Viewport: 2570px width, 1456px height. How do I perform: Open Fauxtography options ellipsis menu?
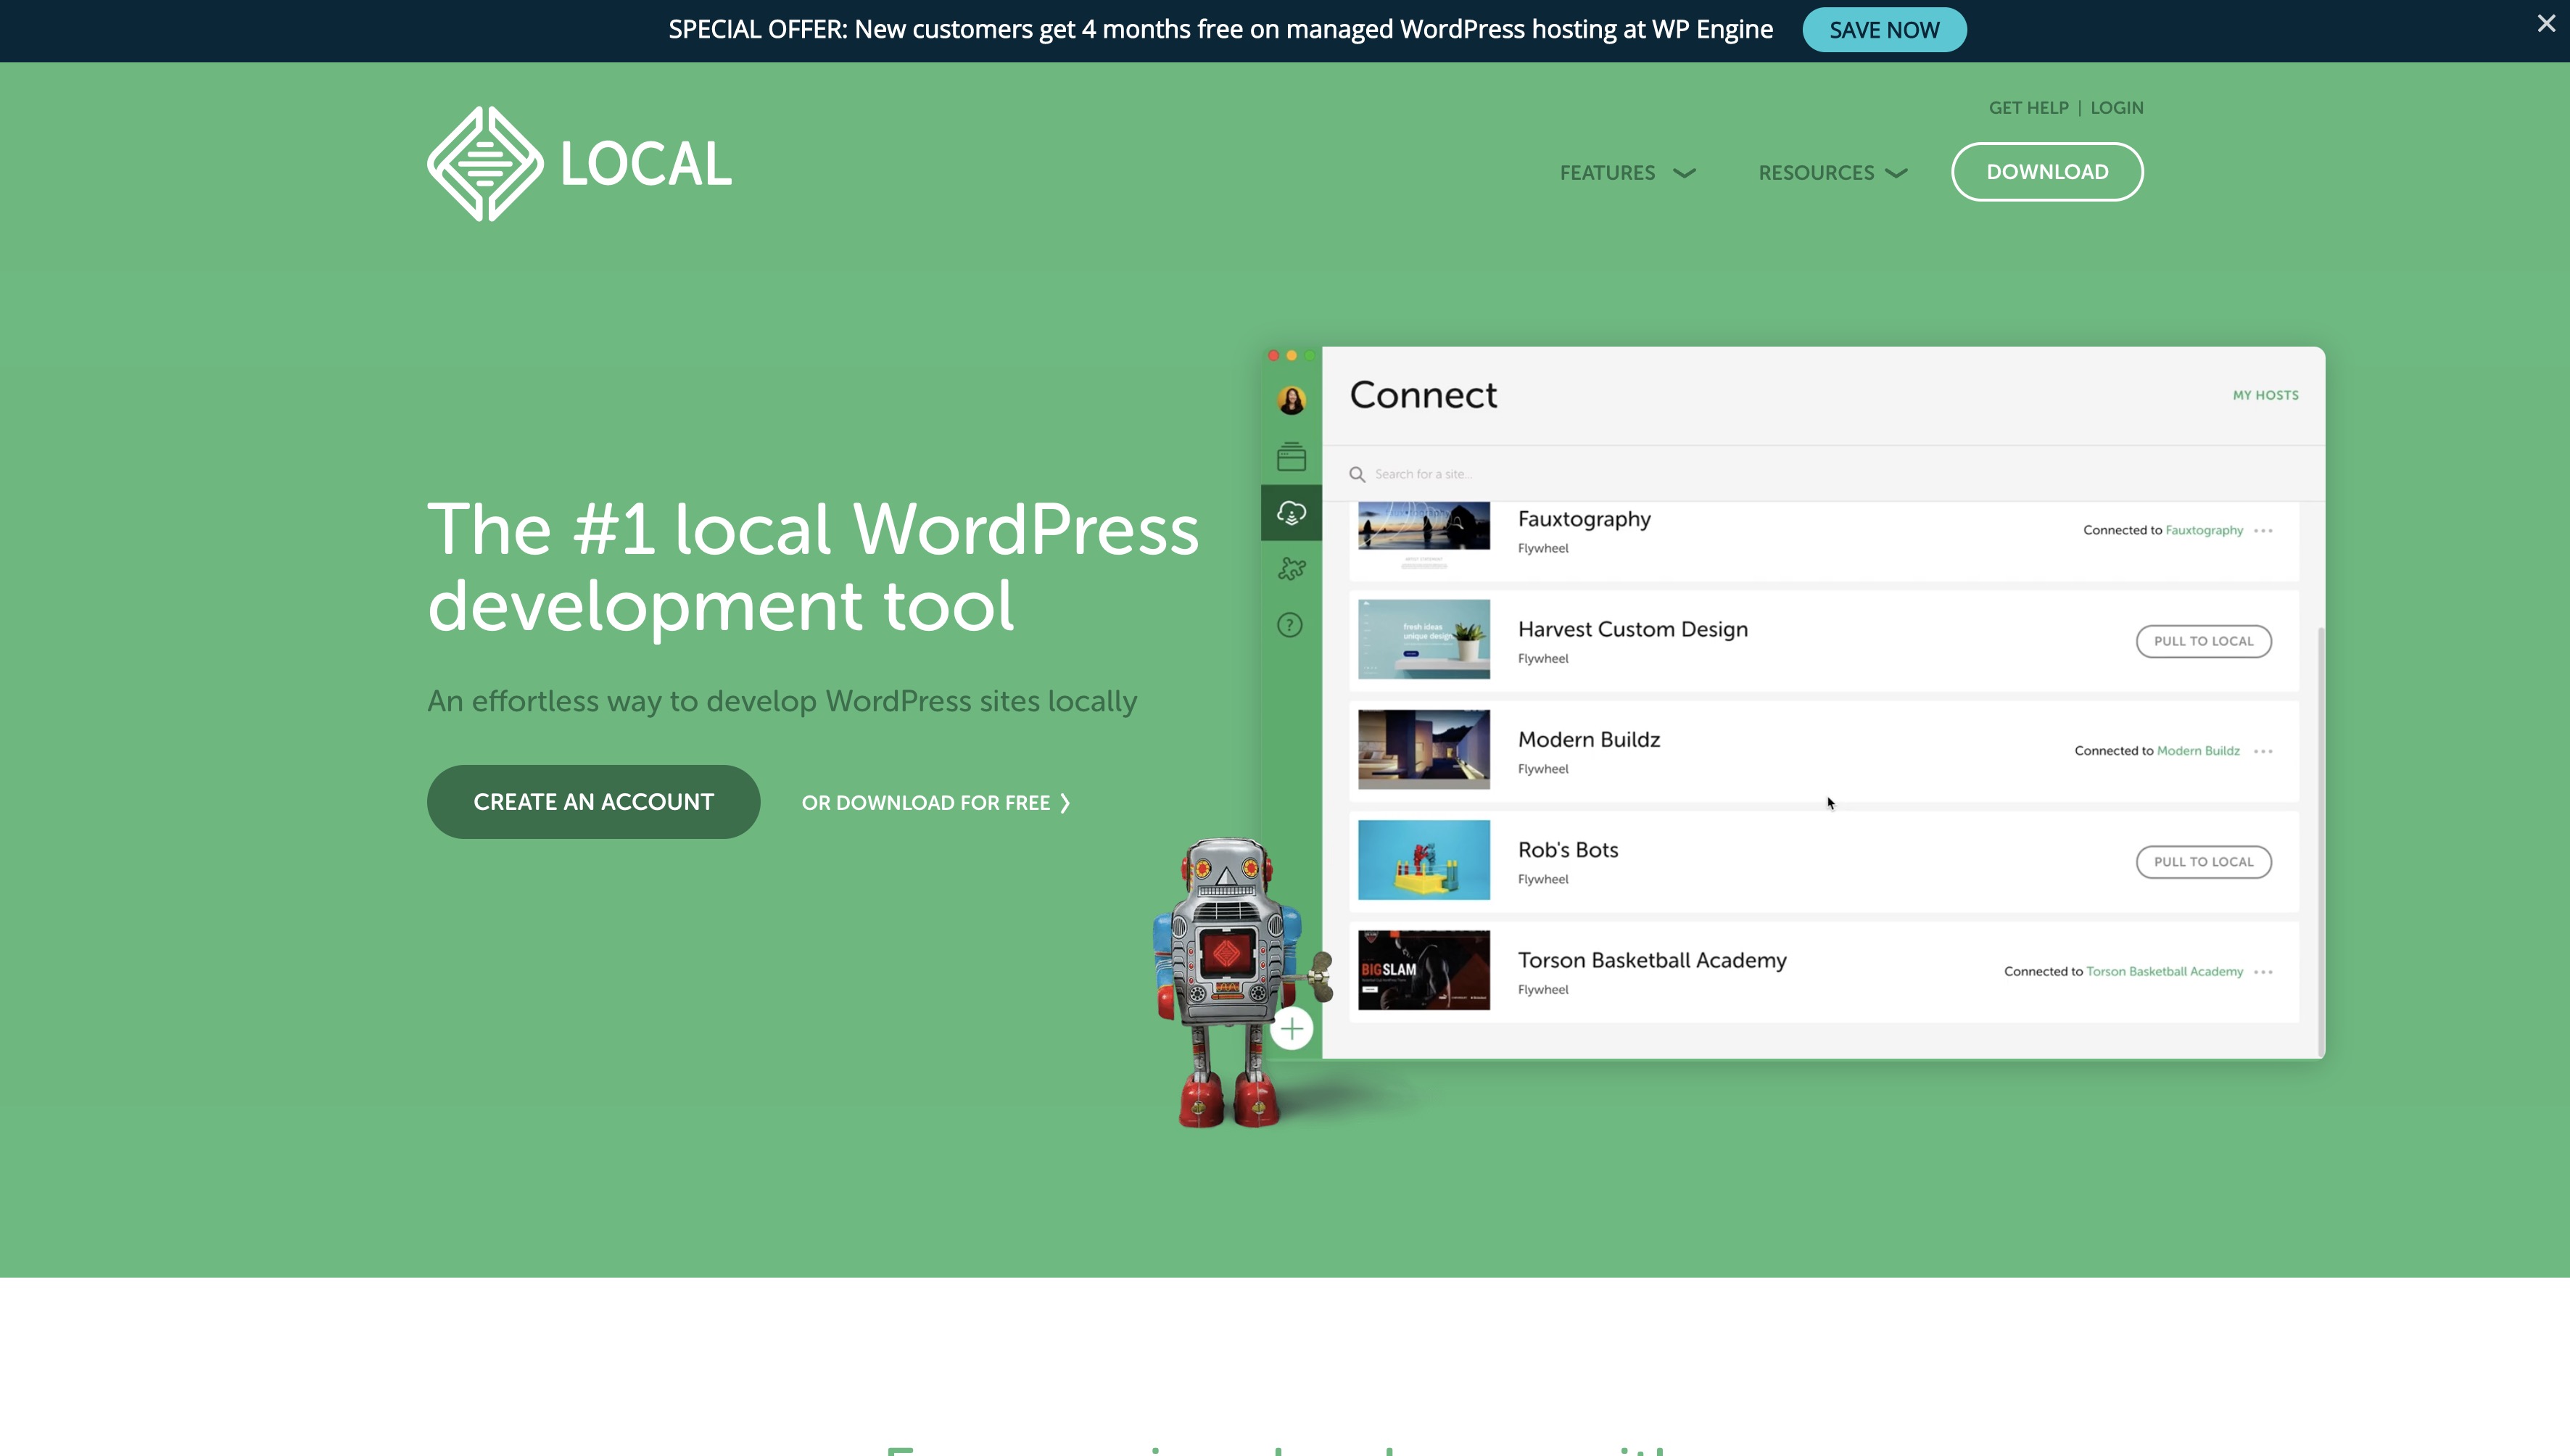coord(2263,531)
